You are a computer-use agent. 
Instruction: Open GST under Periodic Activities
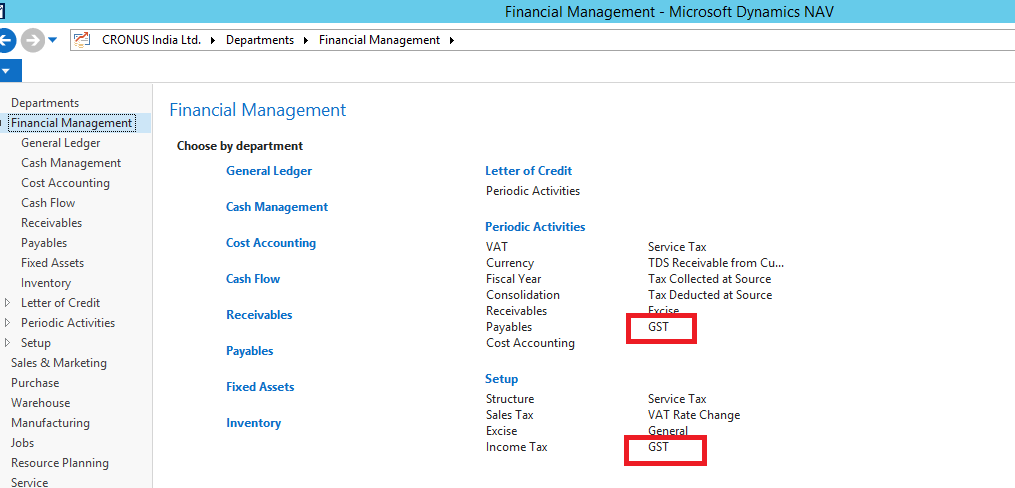658,327
